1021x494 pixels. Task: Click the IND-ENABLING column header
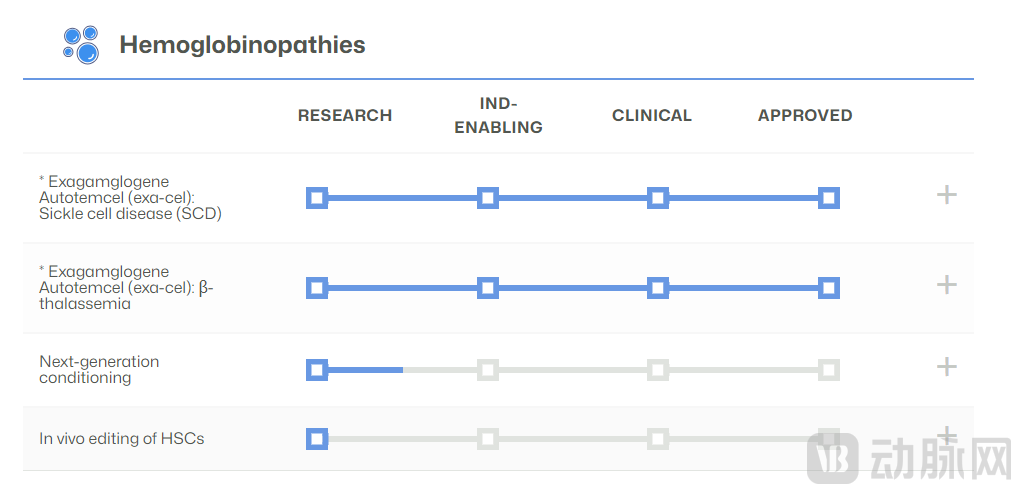coord(498,115)
